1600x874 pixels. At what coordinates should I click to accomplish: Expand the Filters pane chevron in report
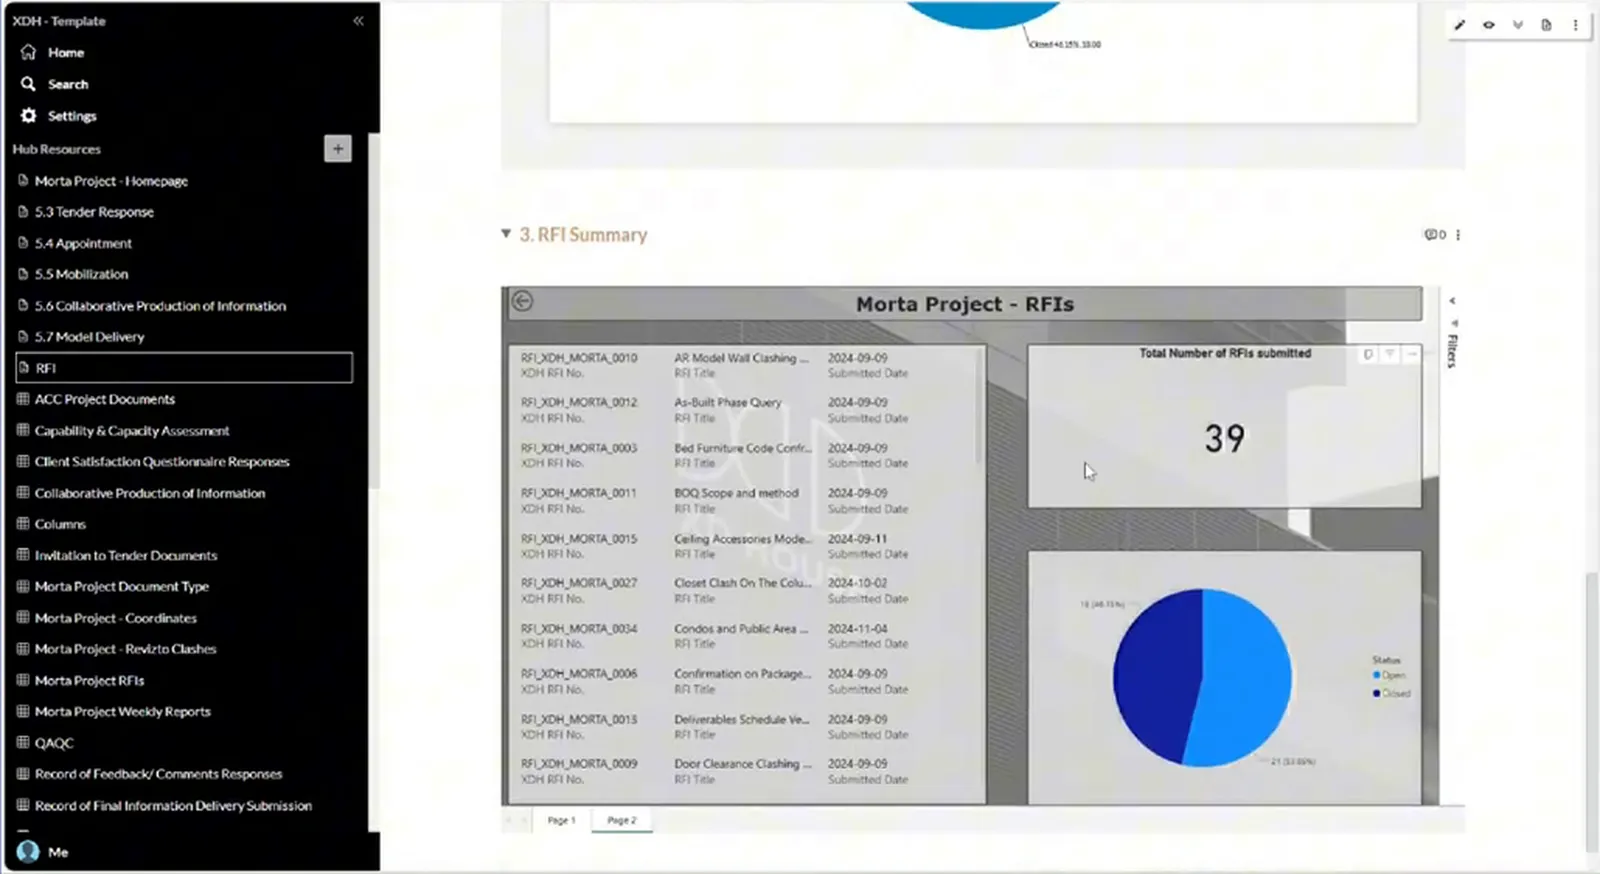1453,301
